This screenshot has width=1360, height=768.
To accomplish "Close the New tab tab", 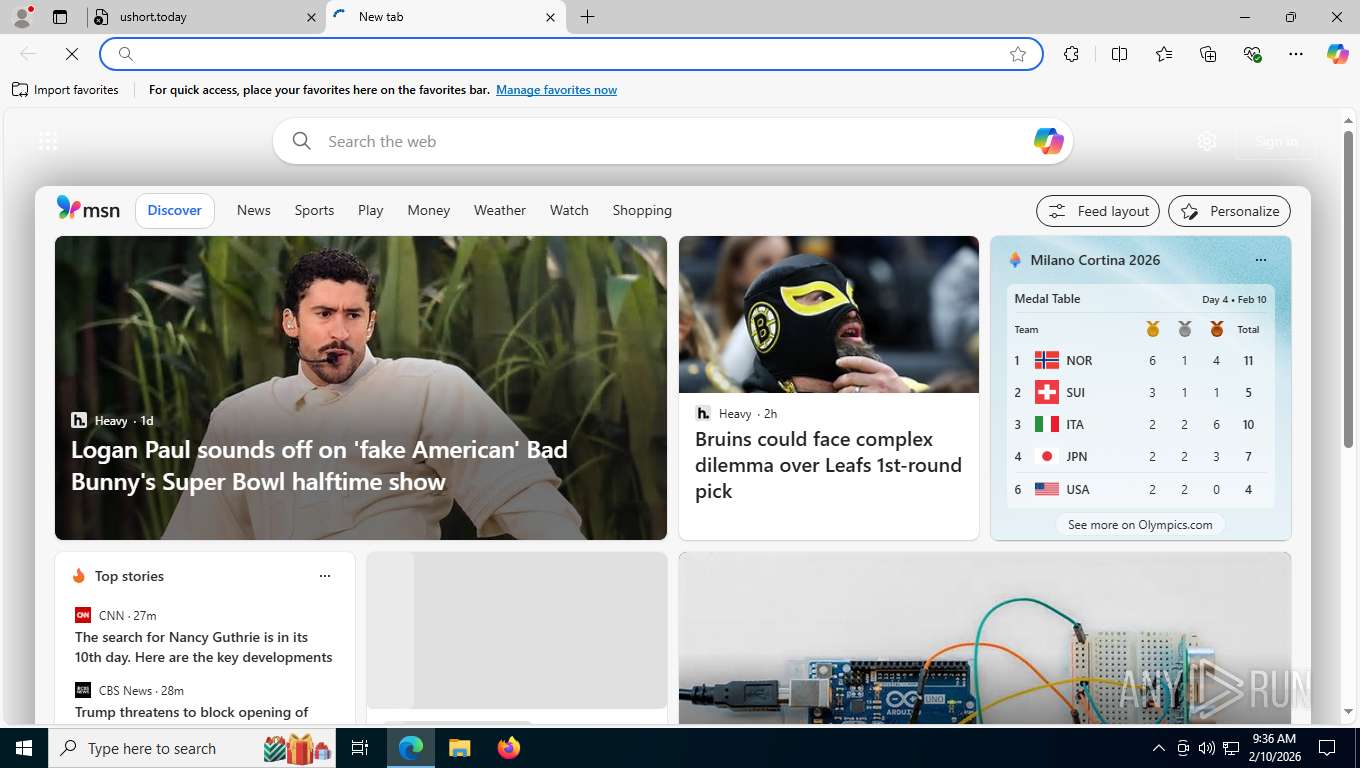I will click(x=550, y=17).
